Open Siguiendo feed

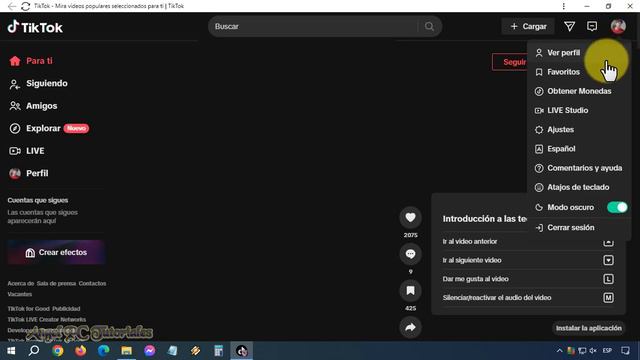click(x=38, y=84)
